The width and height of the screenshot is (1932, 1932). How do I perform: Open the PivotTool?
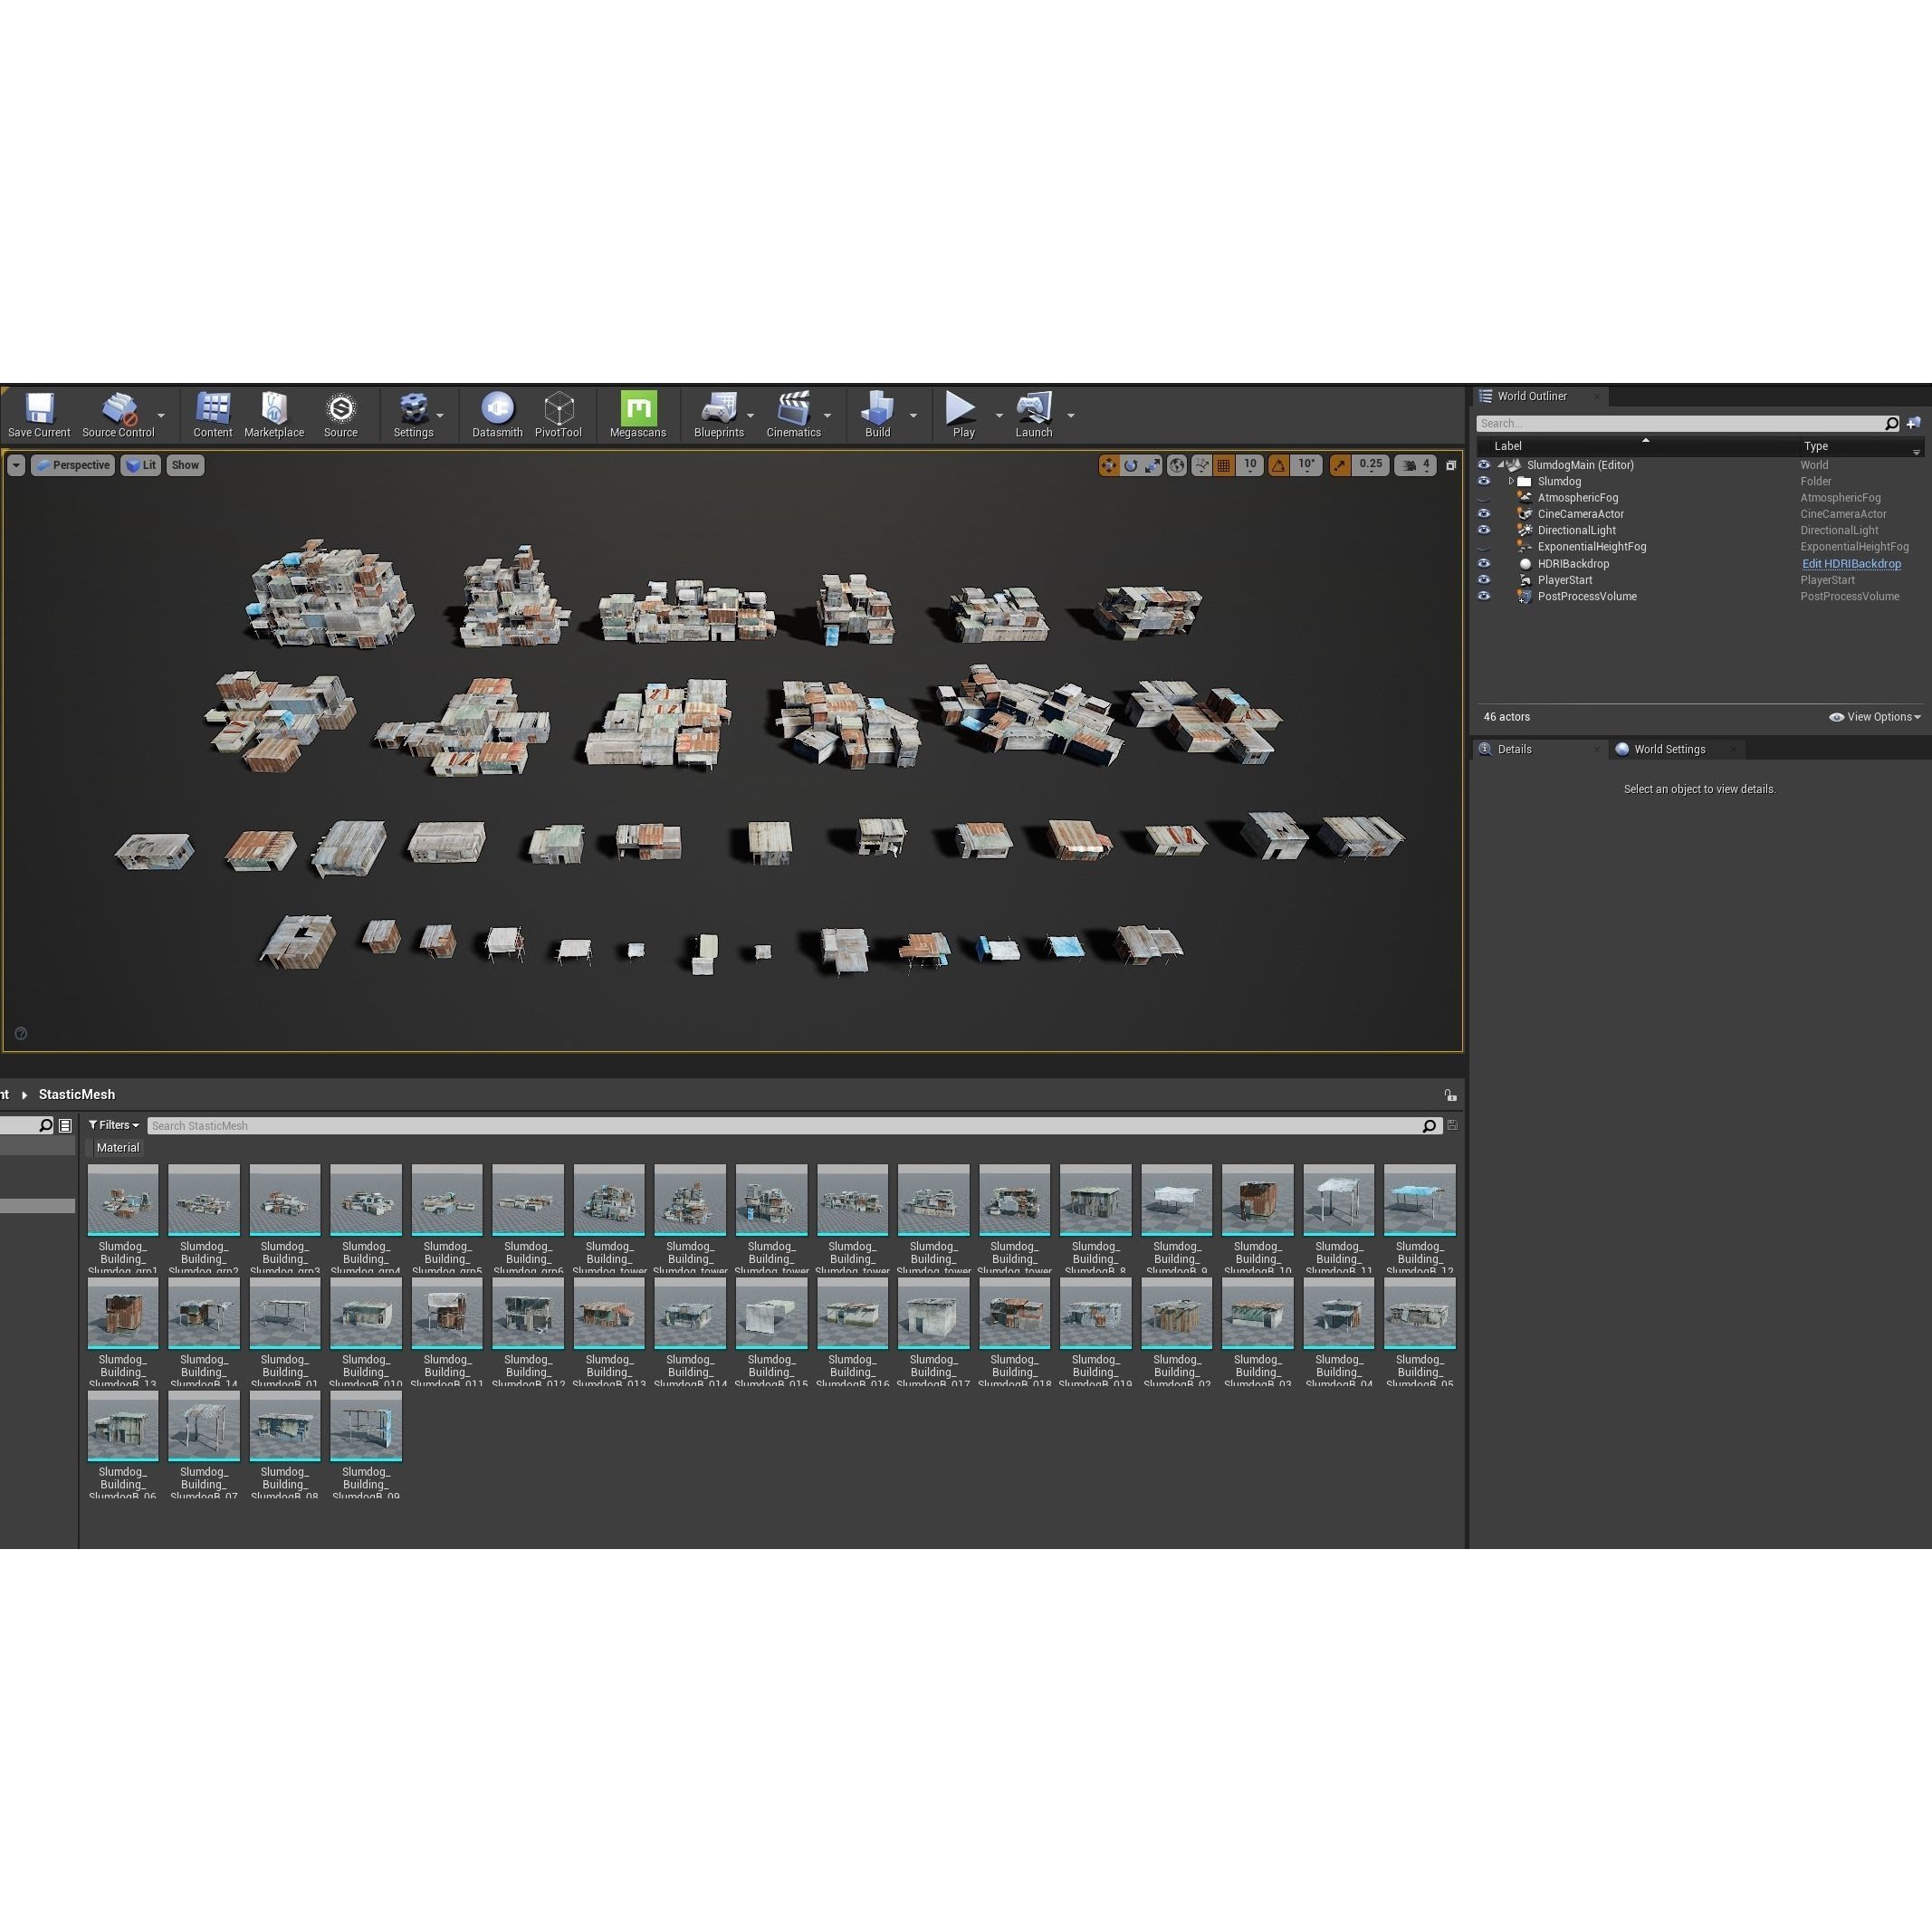point(559,413)
